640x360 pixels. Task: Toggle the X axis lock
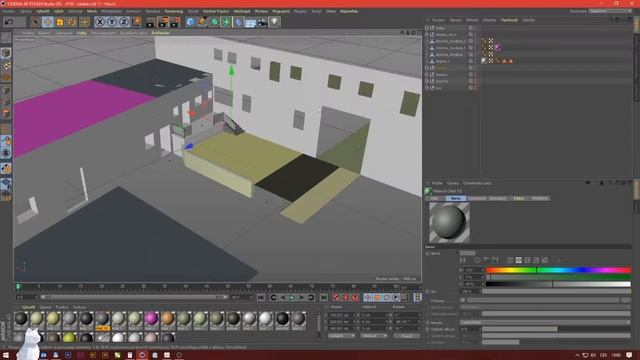click(x=100, y=22)
